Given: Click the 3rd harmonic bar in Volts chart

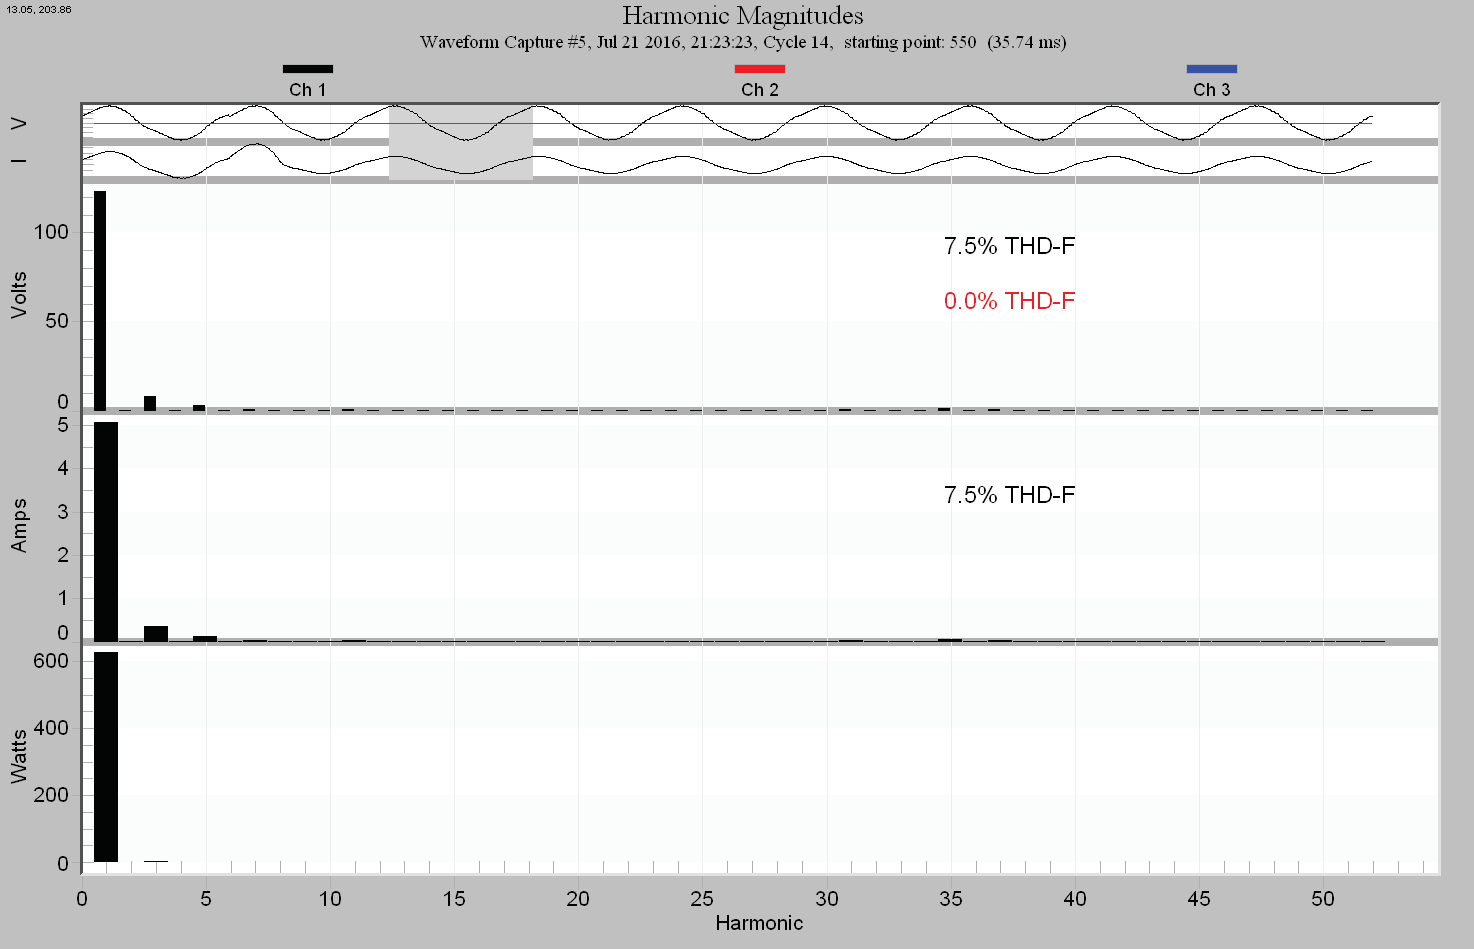Looking at the screenshot, I should [x=150, y=403].
